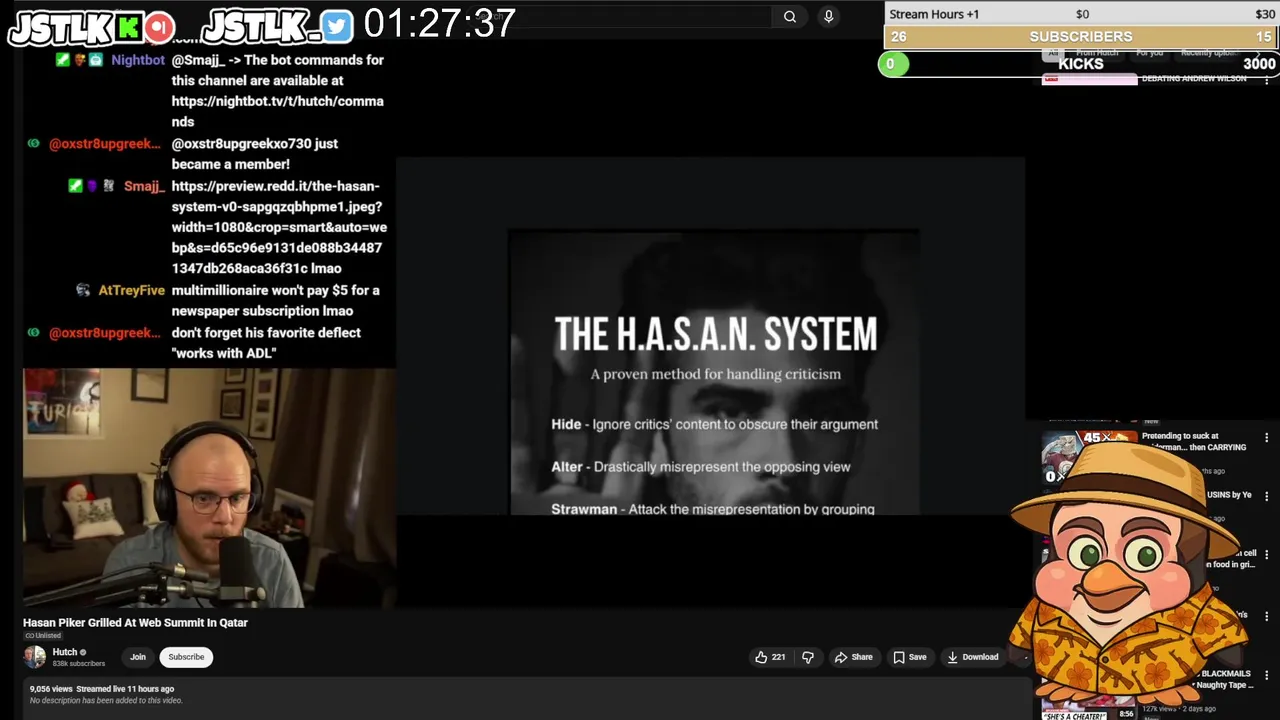Join the Hutch channel membership
Image resolution: width=1280 pixels, height=720 pixels.
point(138,657)
